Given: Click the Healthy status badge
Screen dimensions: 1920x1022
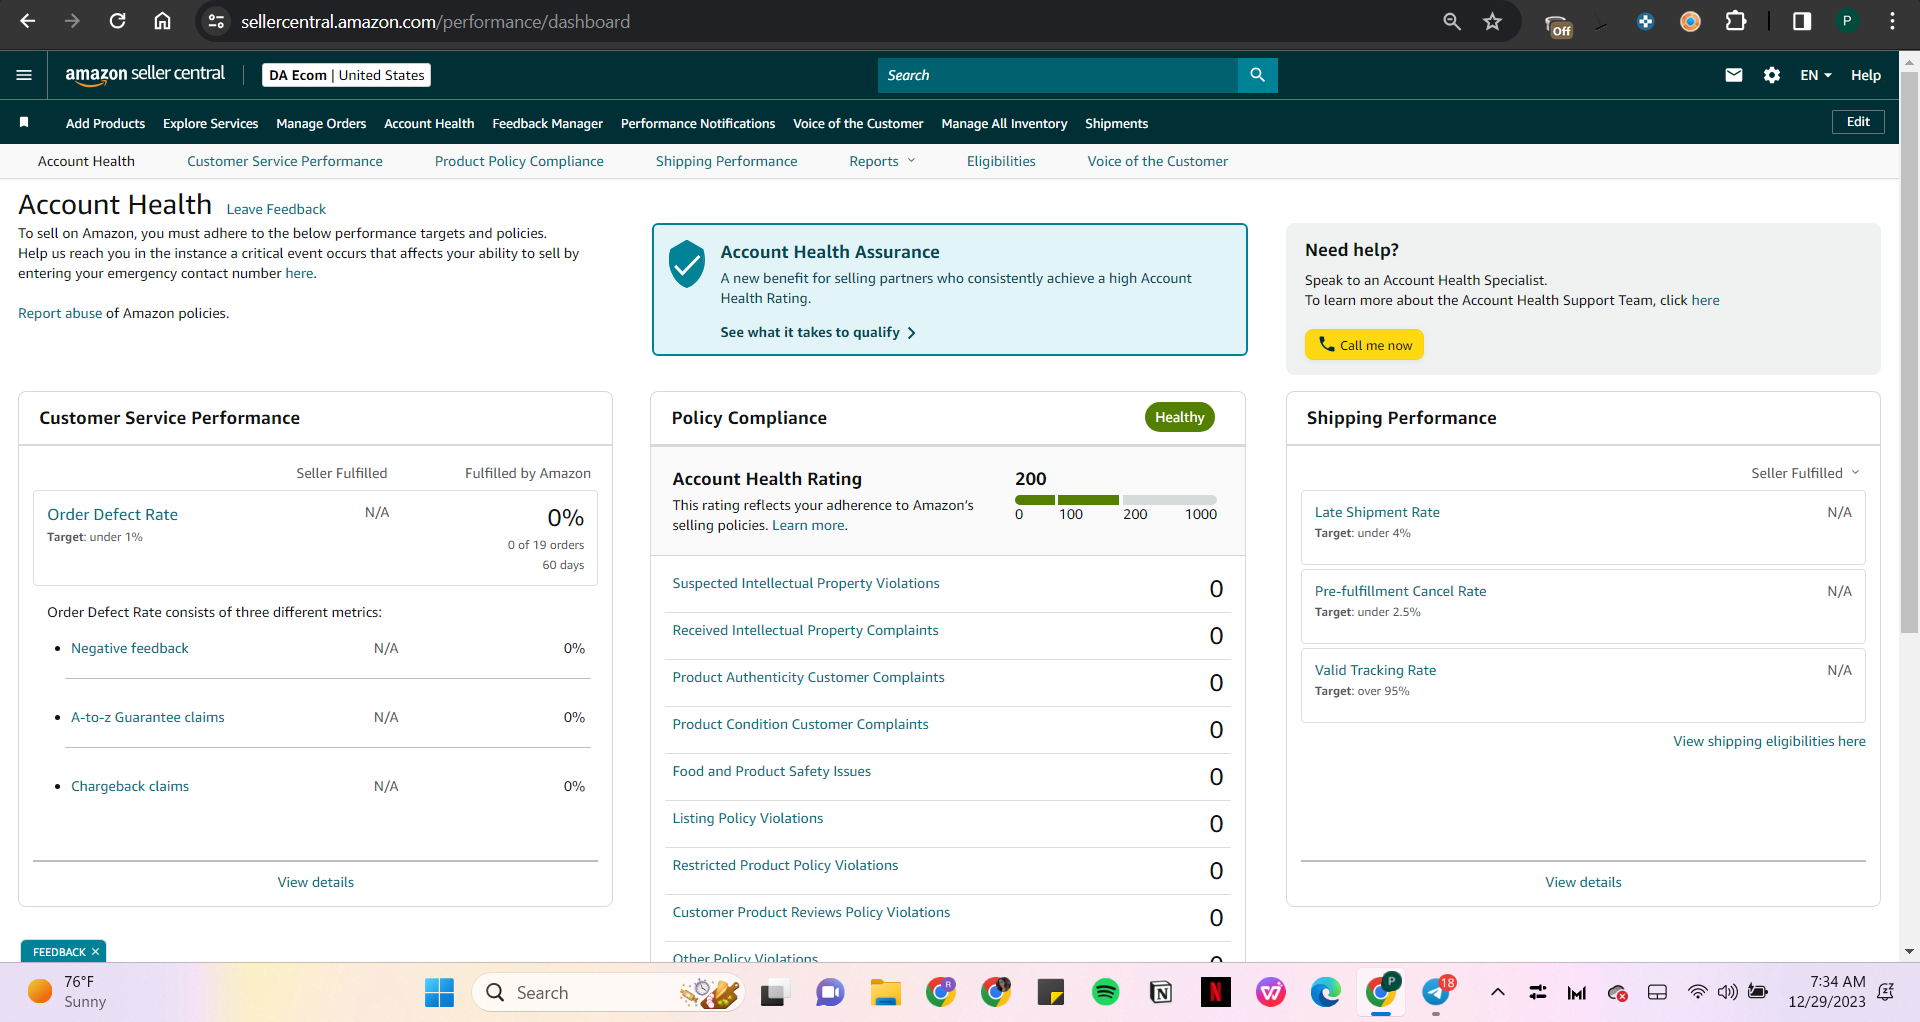Looking at the screenshot, I should click(1179, 417).
